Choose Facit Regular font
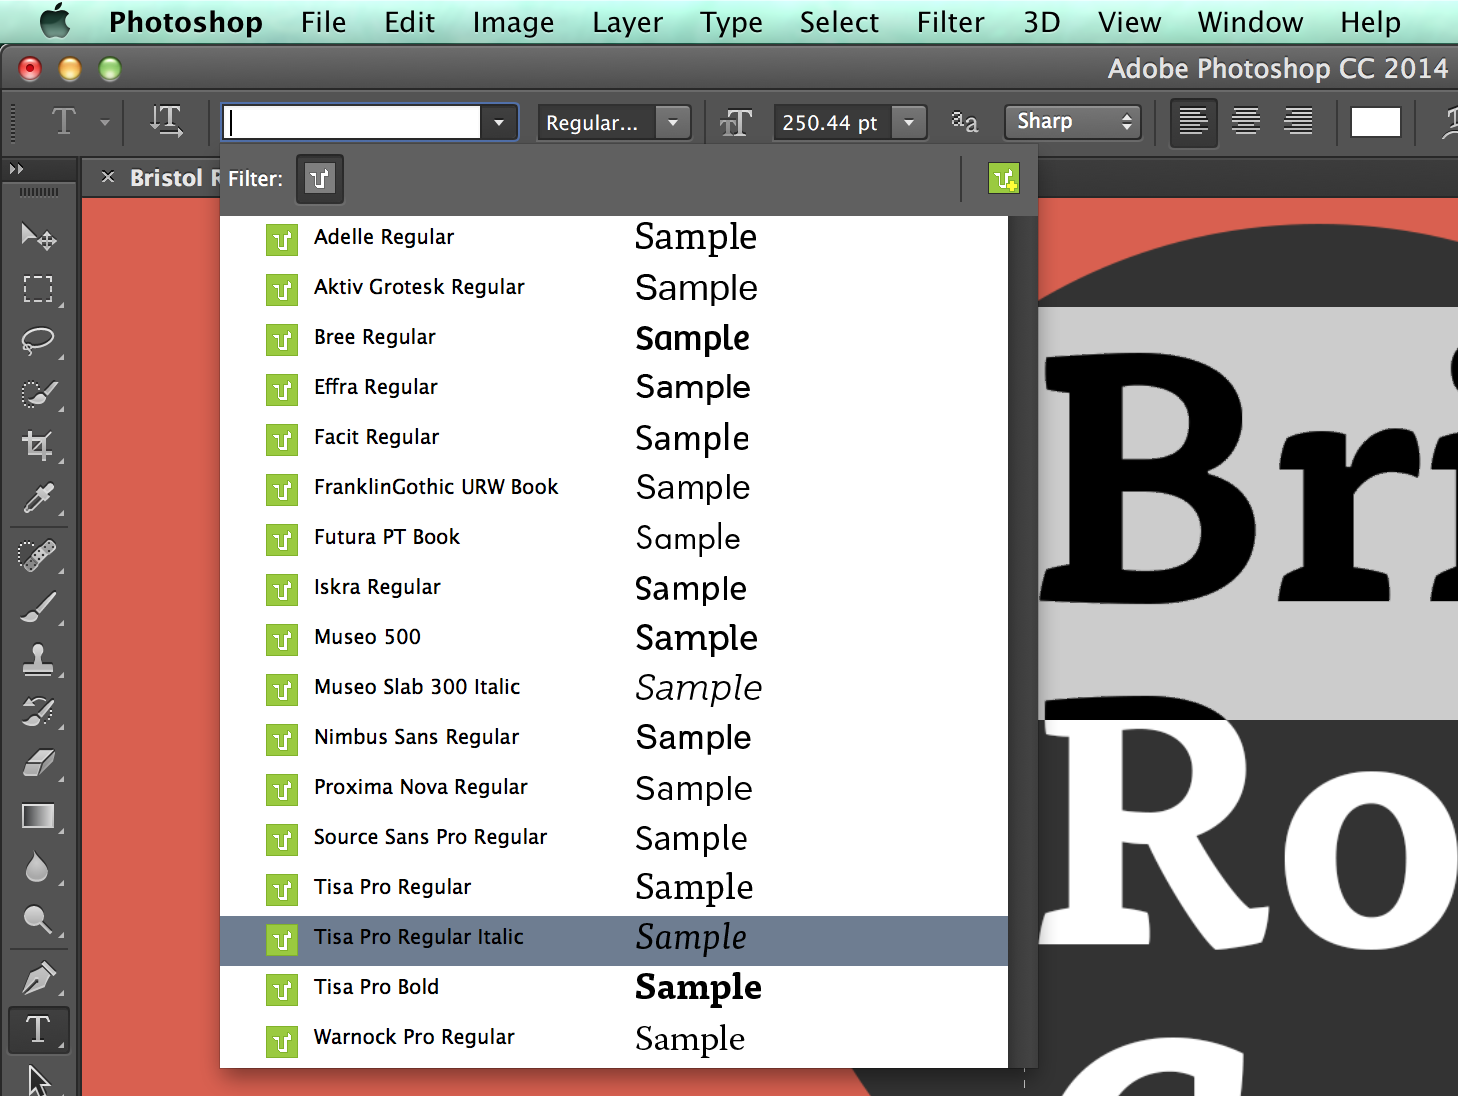 [x=614, y=437]
